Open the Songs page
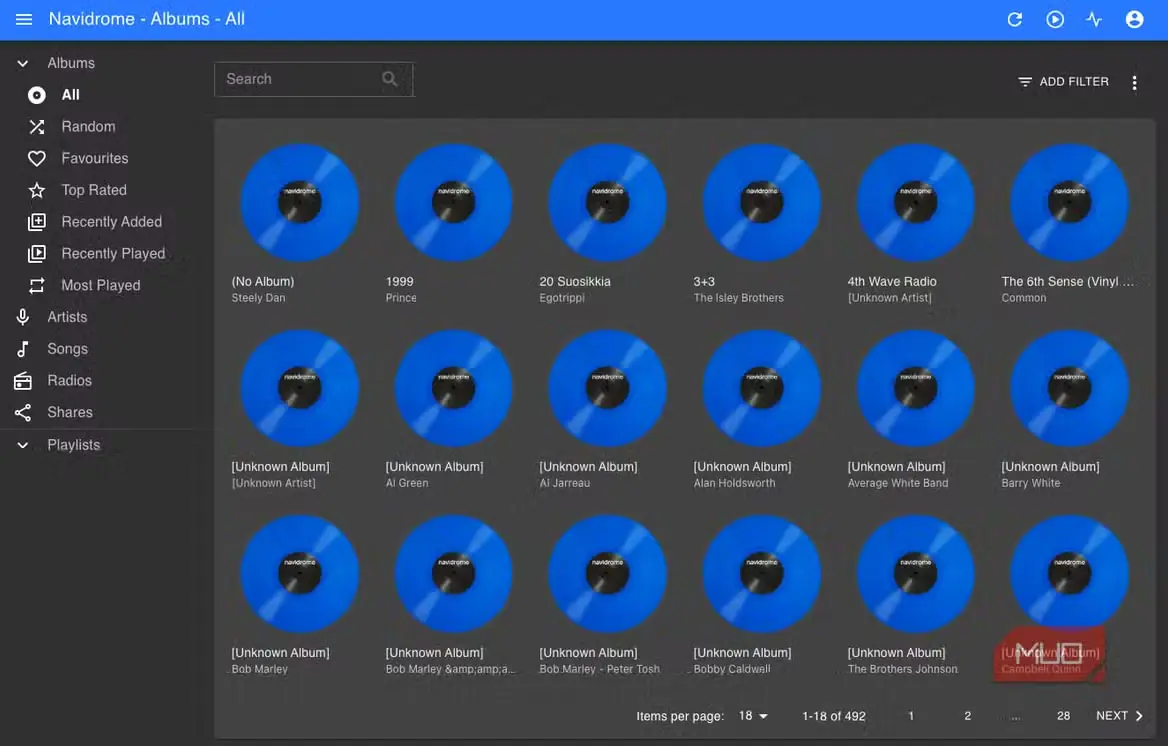 tap(67, 349)
